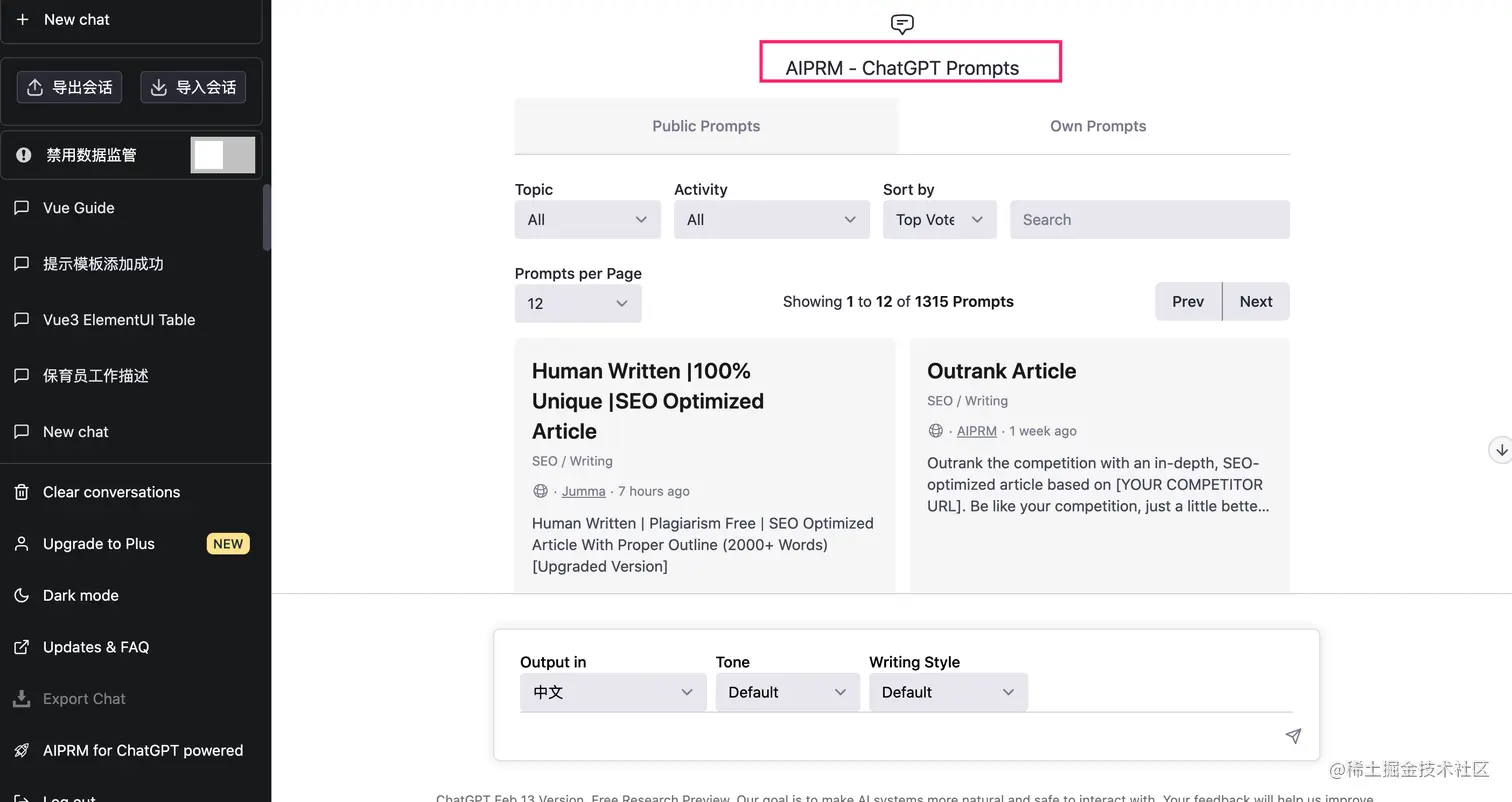Open the Prompts per Page dropdown

tap(578, 304)
